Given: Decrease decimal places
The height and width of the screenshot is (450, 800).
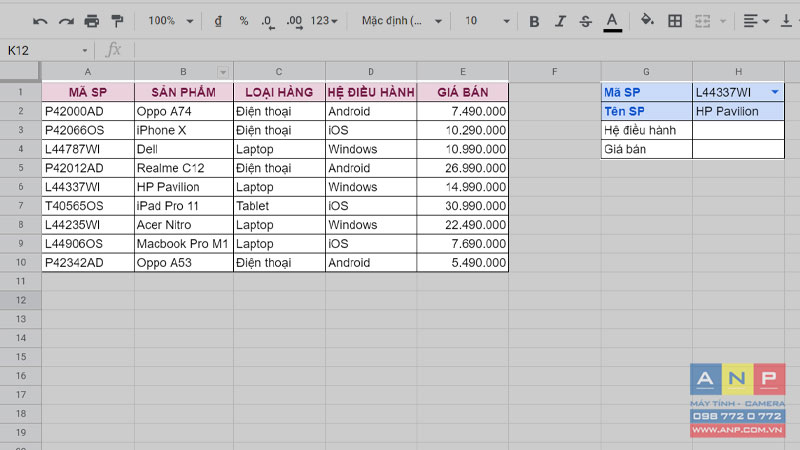Looking at the screenshot, I should click(268, 21).
